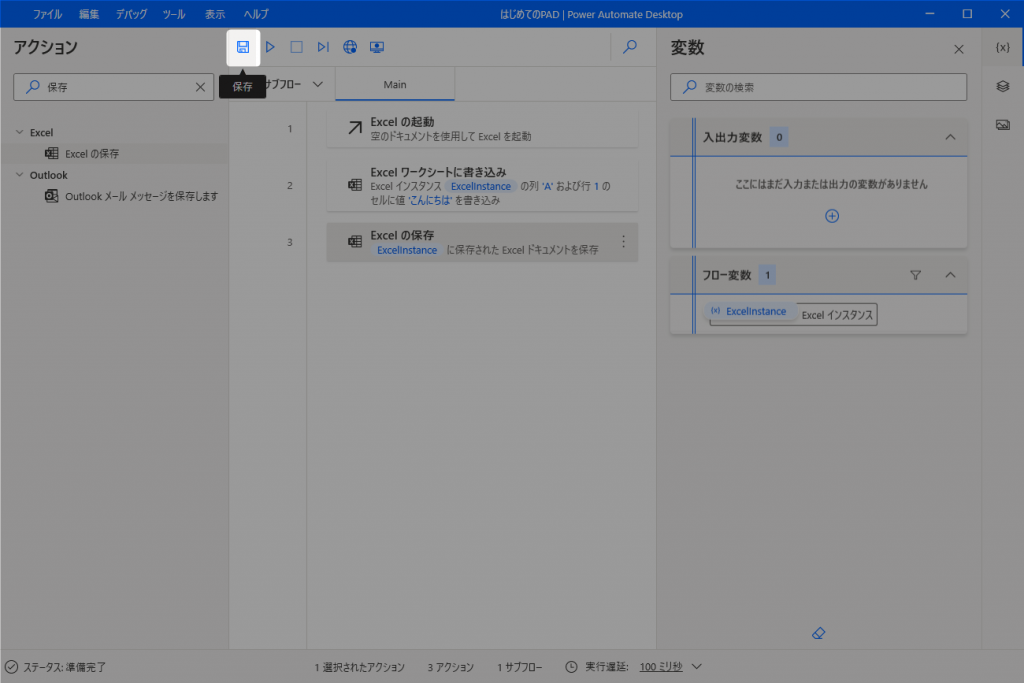Click ExcelInstance variable in step 3

coord(407,250)
